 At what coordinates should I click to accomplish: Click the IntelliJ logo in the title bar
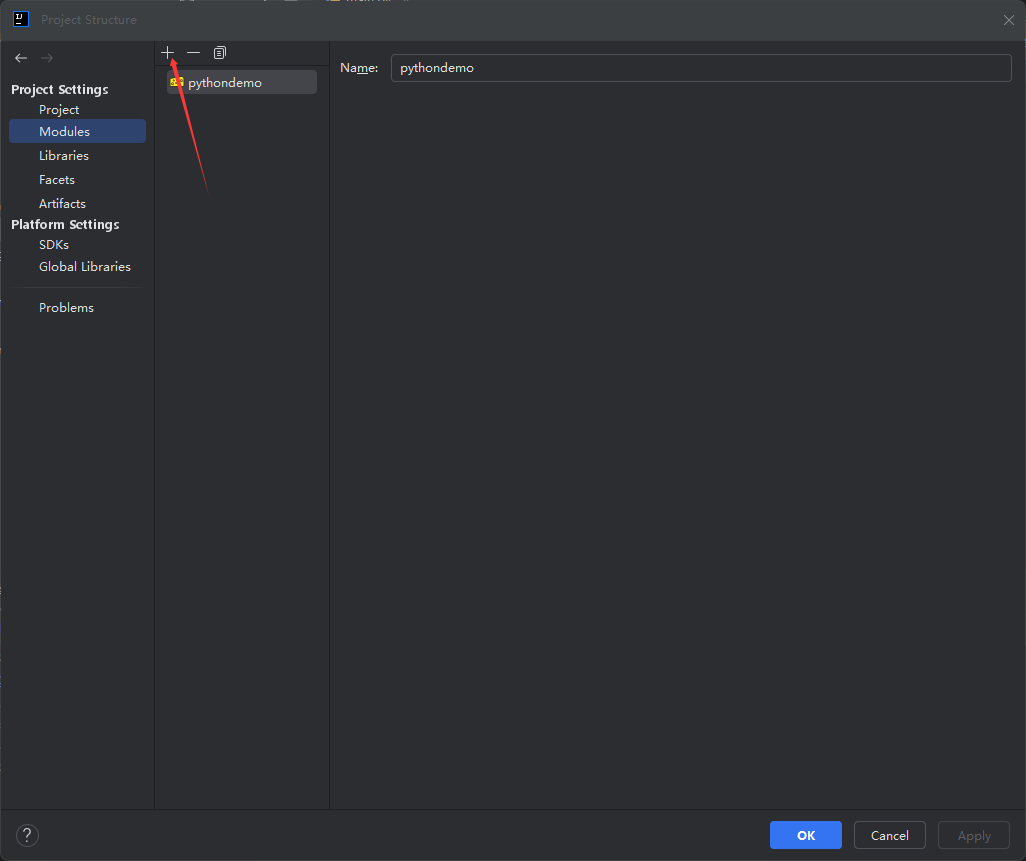(21, 20)
